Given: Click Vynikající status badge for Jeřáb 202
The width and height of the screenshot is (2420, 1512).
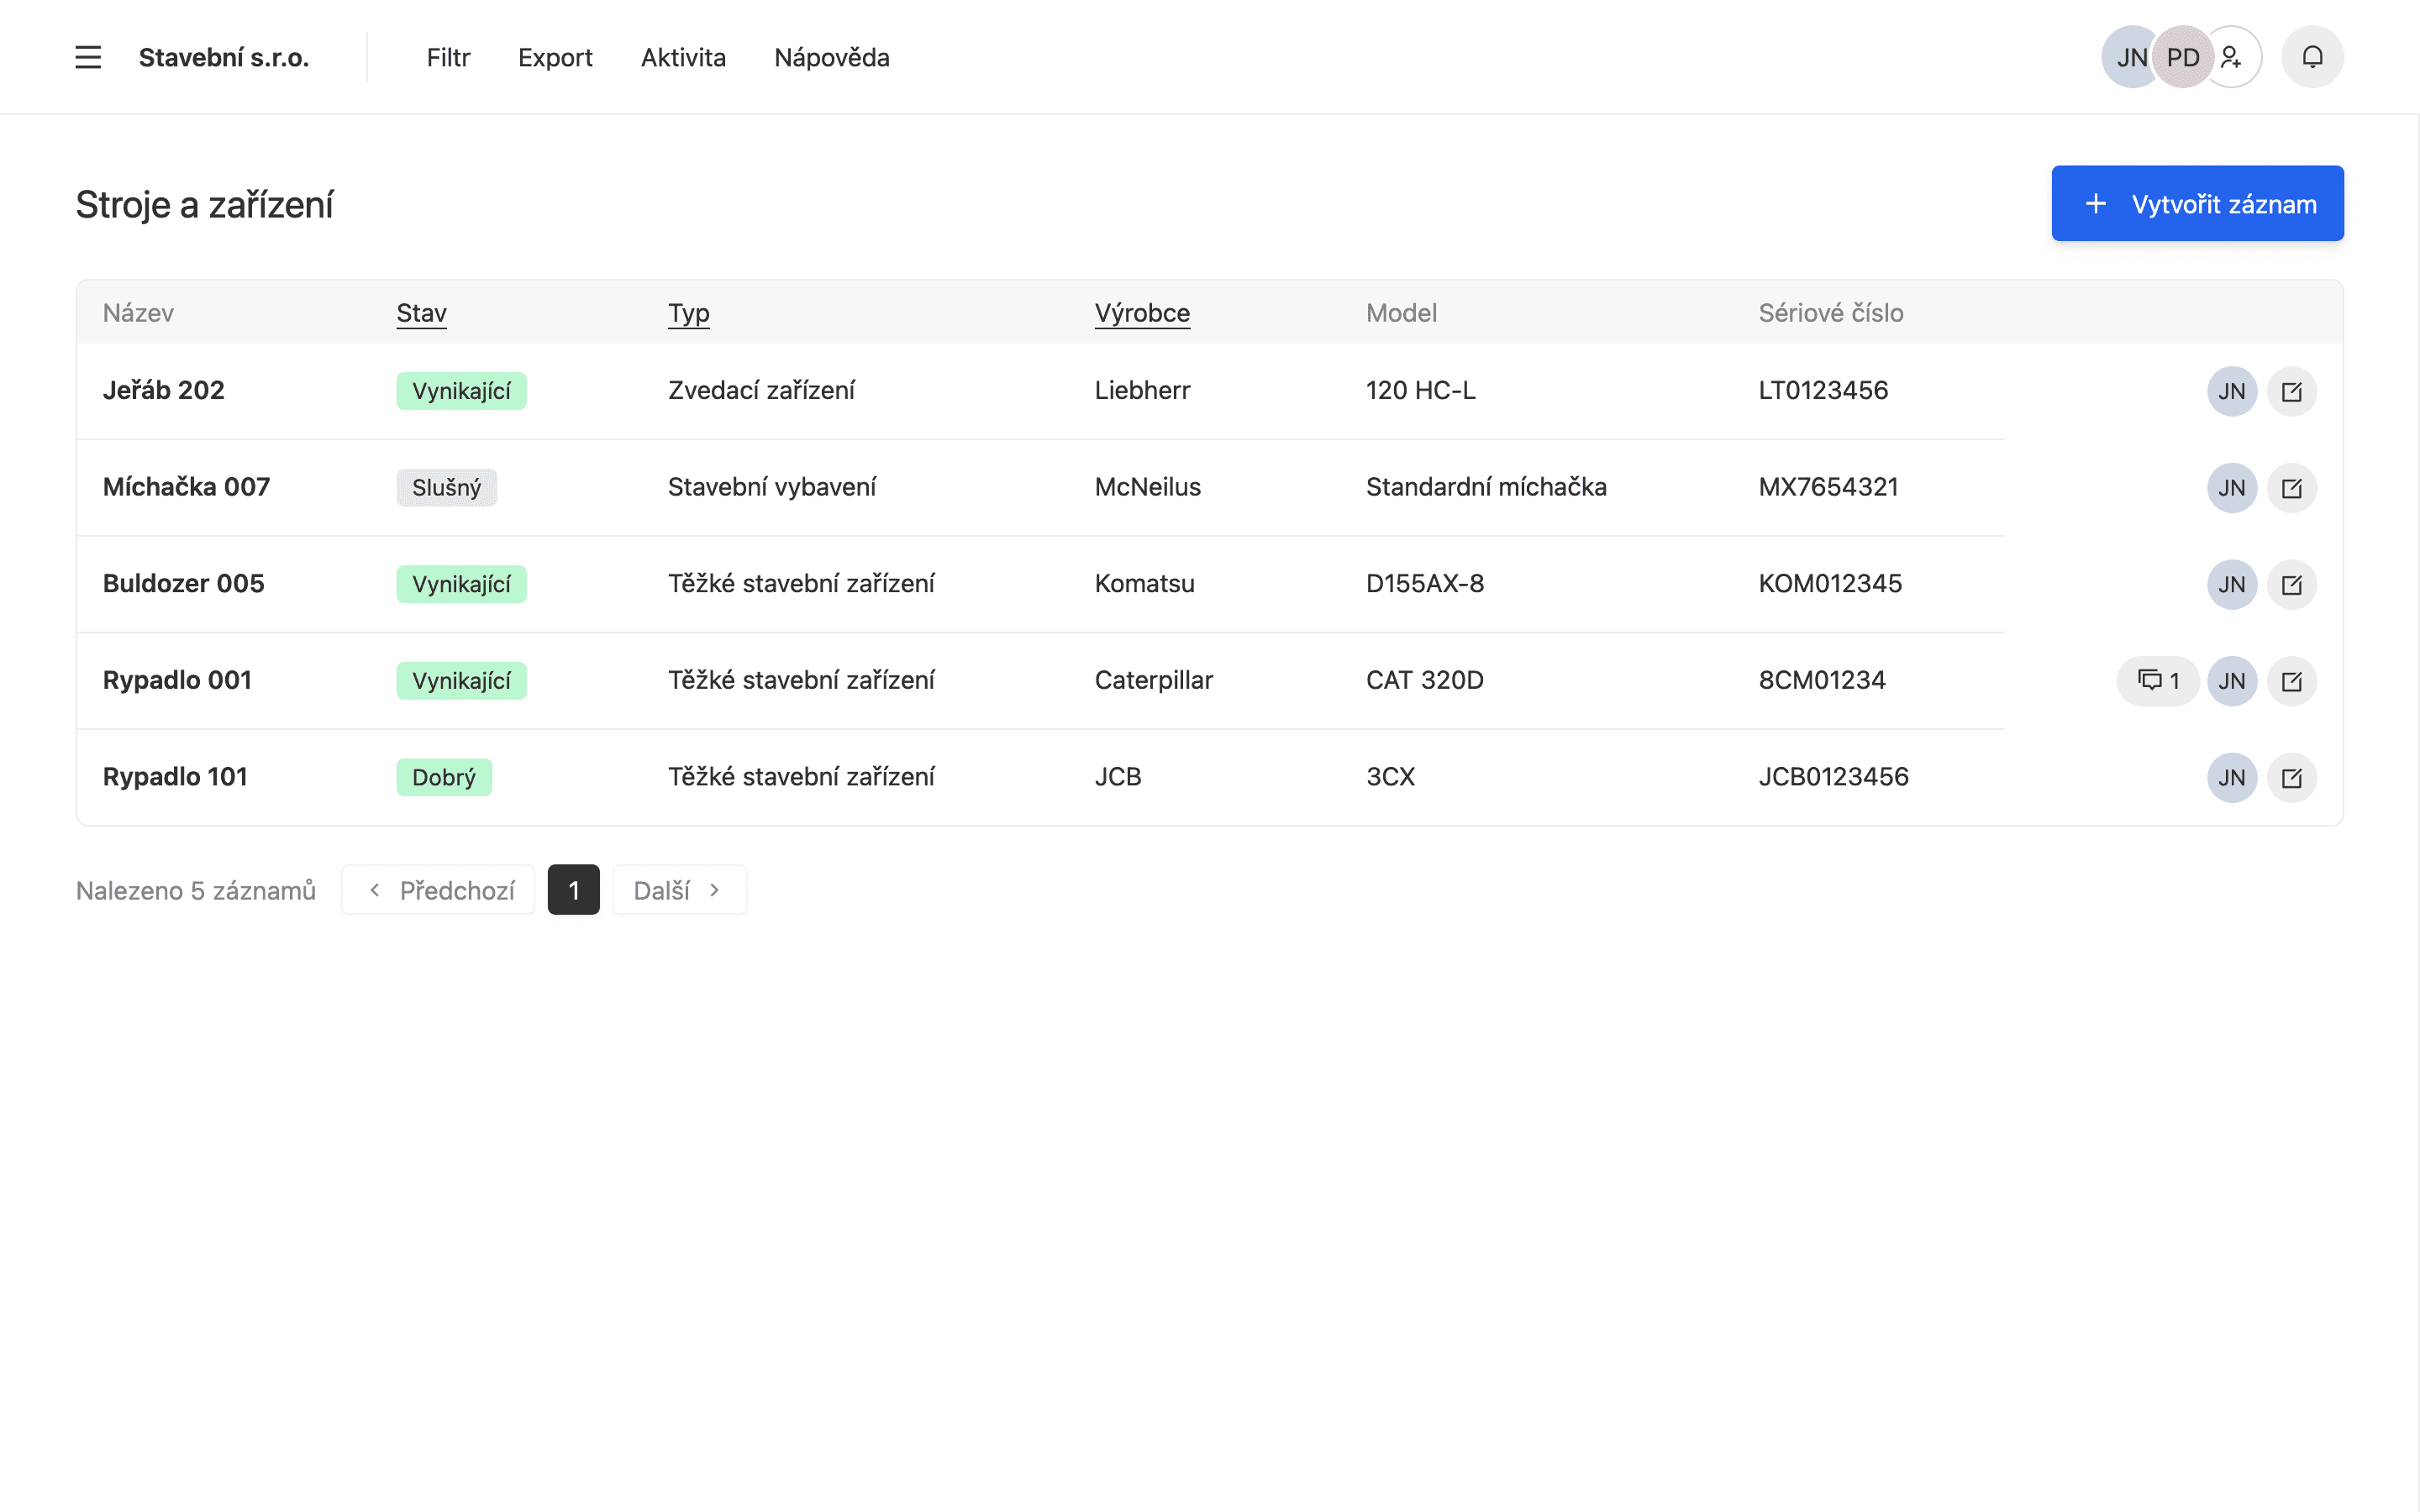Looking at the screenshot, I should pos(461,391).
